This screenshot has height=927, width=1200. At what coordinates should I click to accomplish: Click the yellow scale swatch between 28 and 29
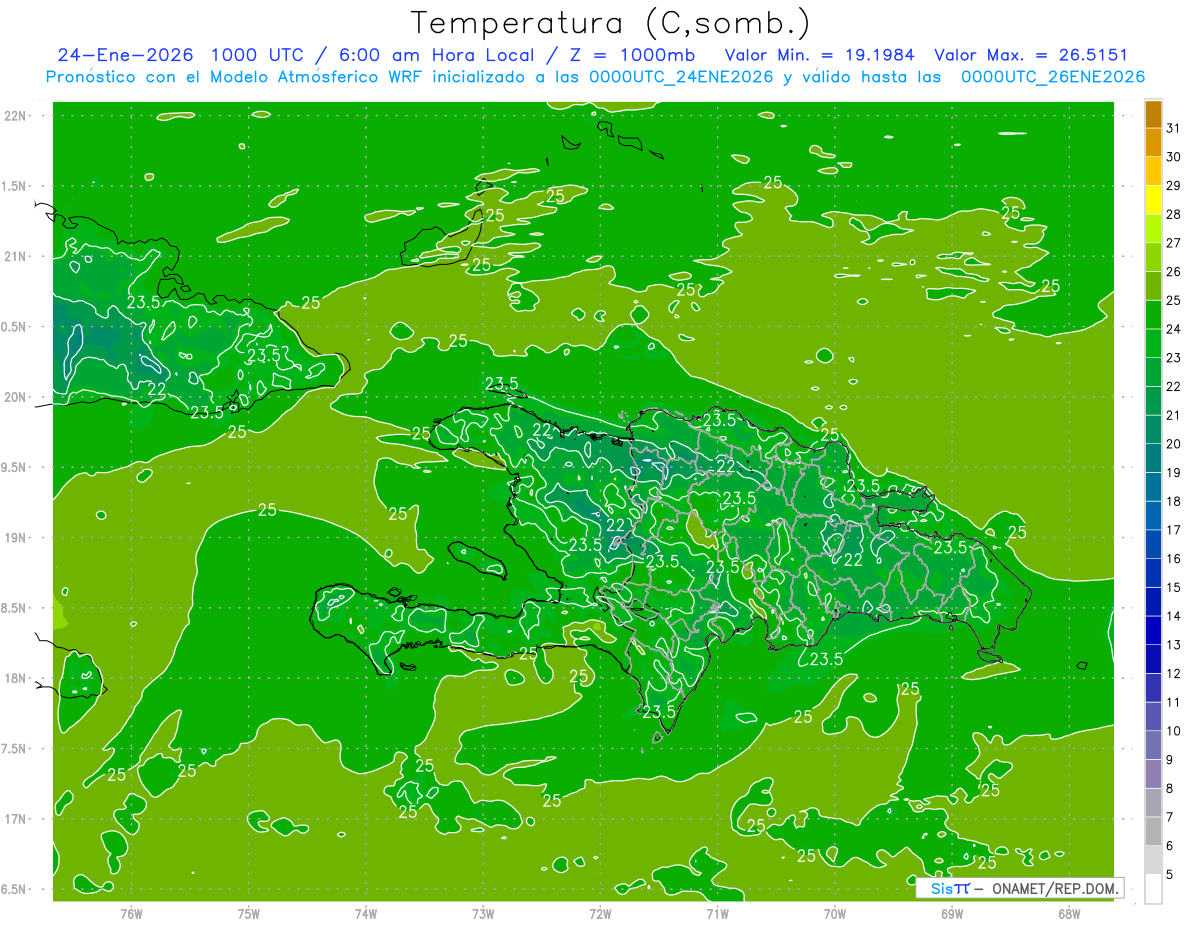(1153, 201)
